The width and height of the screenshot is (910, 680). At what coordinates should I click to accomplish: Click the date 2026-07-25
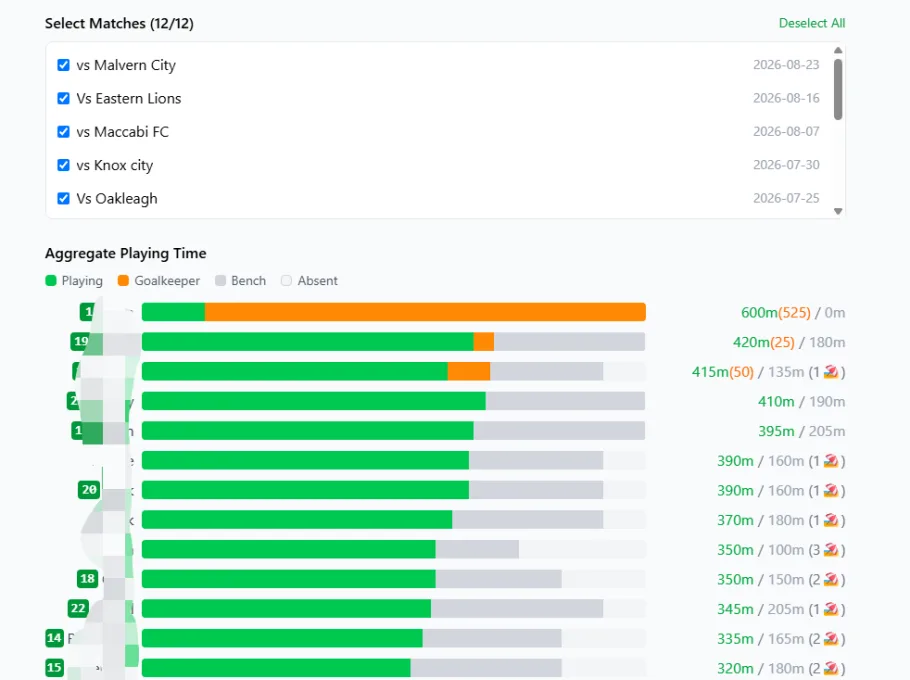click(786, 198)
